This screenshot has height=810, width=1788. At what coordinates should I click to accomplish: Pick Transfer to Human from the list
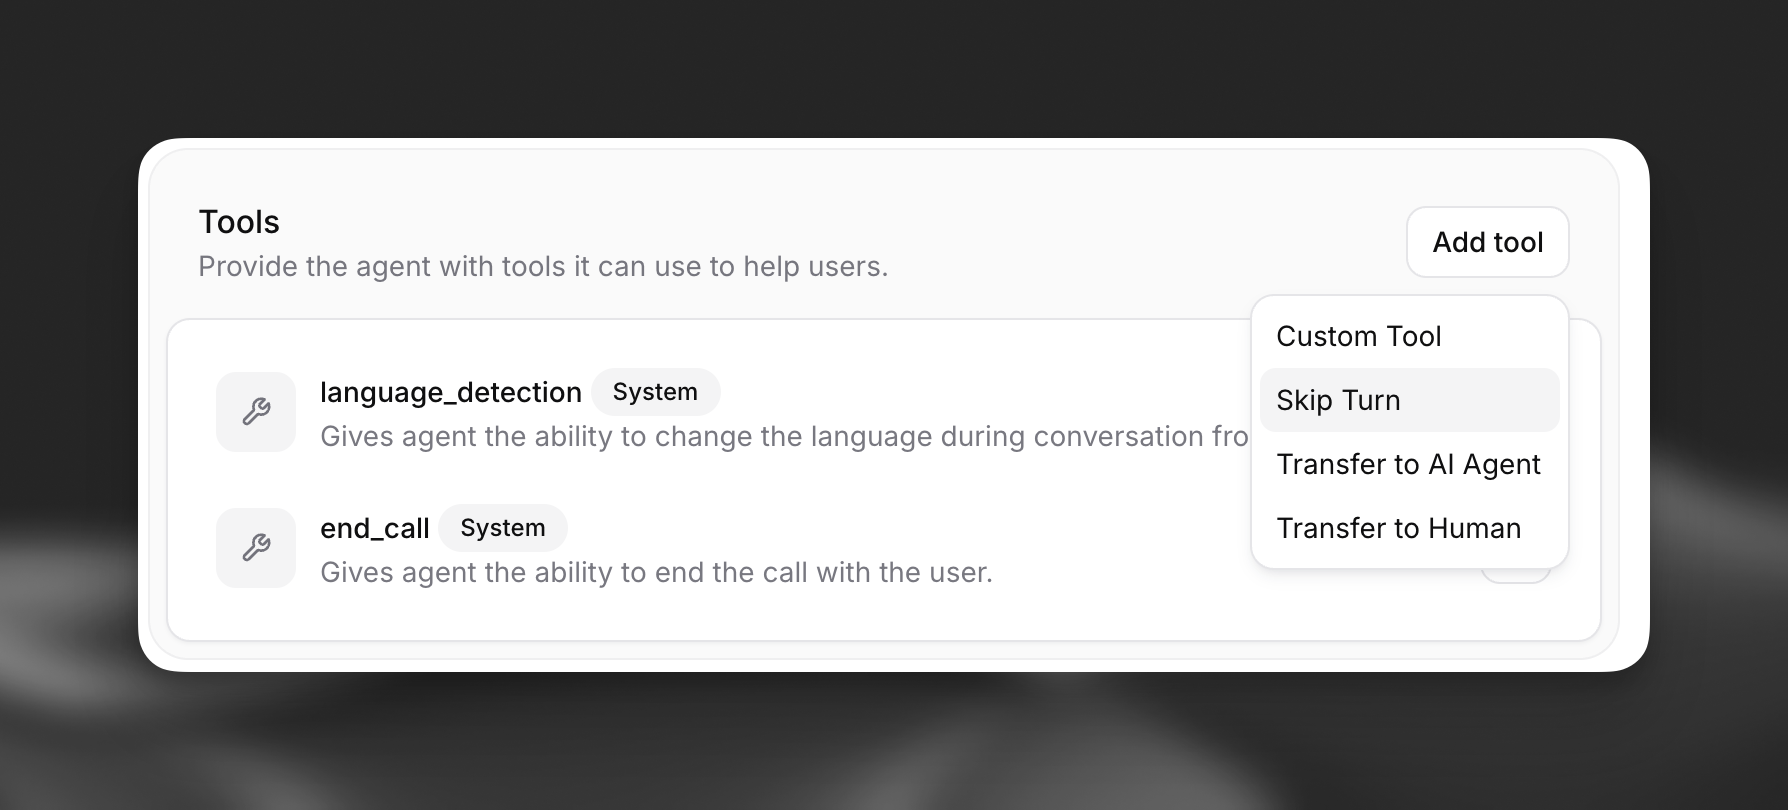[x=1399, y=528]
